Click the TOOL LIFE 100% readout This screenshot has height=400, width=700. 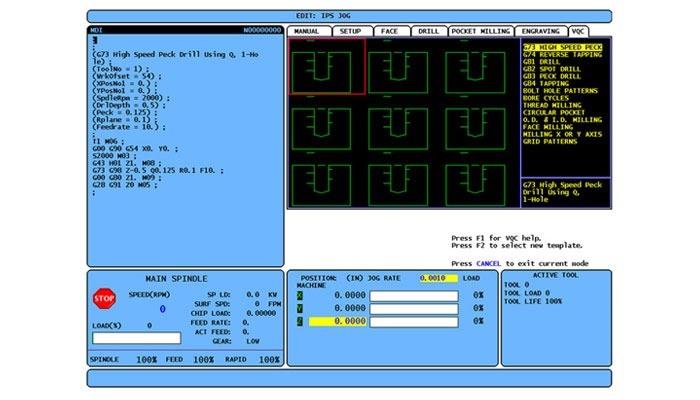tap(533, 301)
